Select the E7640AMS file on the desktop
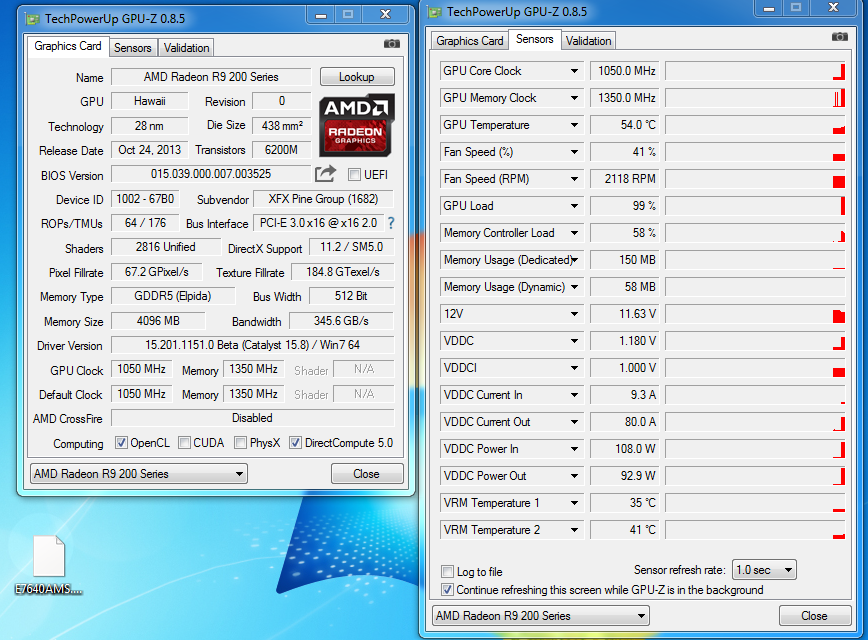The image size is (868, 640). tap(49, 565)
